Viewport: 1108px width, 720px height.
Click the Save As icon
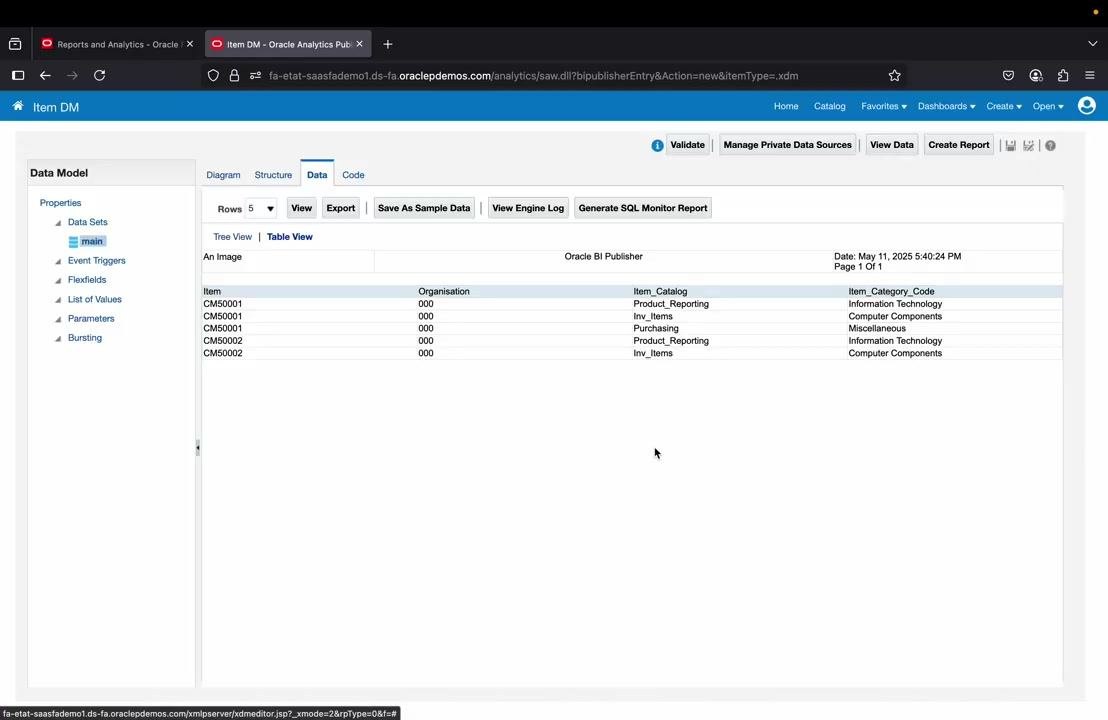[1028, 146]
